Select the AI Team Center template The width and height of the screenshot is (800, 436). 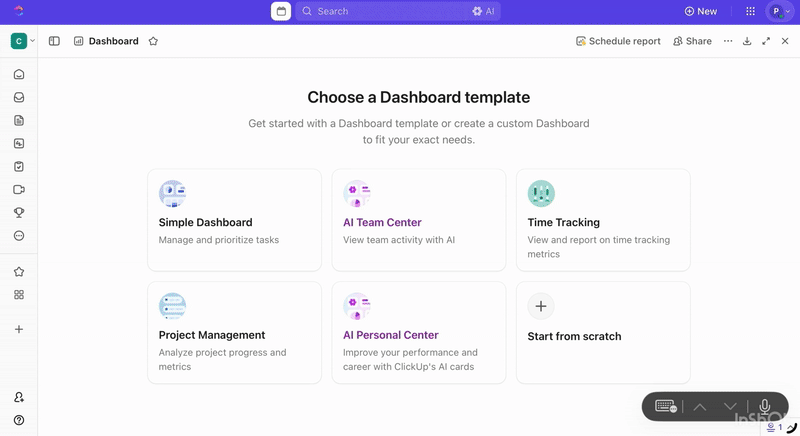pyautogui.click(x=419, y=220)
